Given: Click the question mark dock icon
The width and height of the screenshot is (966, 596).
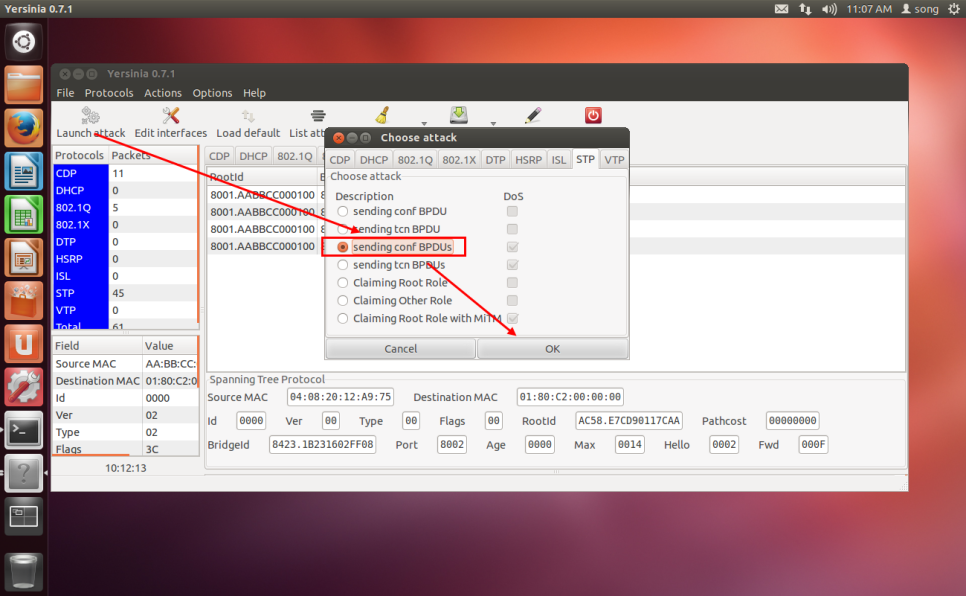Looking at the screenshot, I should click(x=23, y=473).
